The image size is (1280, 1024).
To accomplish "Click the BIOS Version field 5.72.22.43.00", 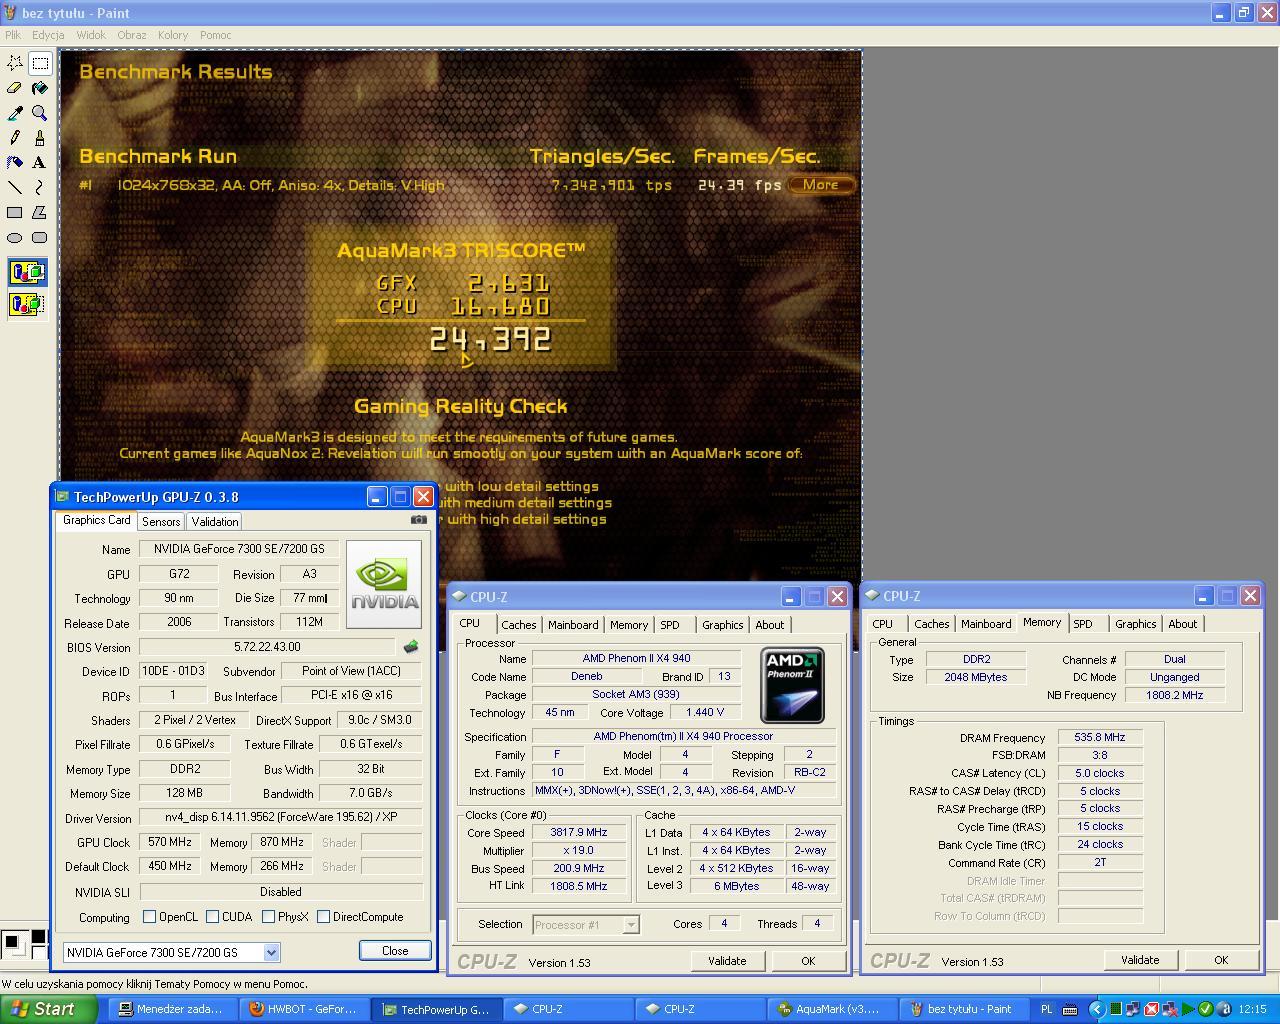I will (x=267, y=647).
